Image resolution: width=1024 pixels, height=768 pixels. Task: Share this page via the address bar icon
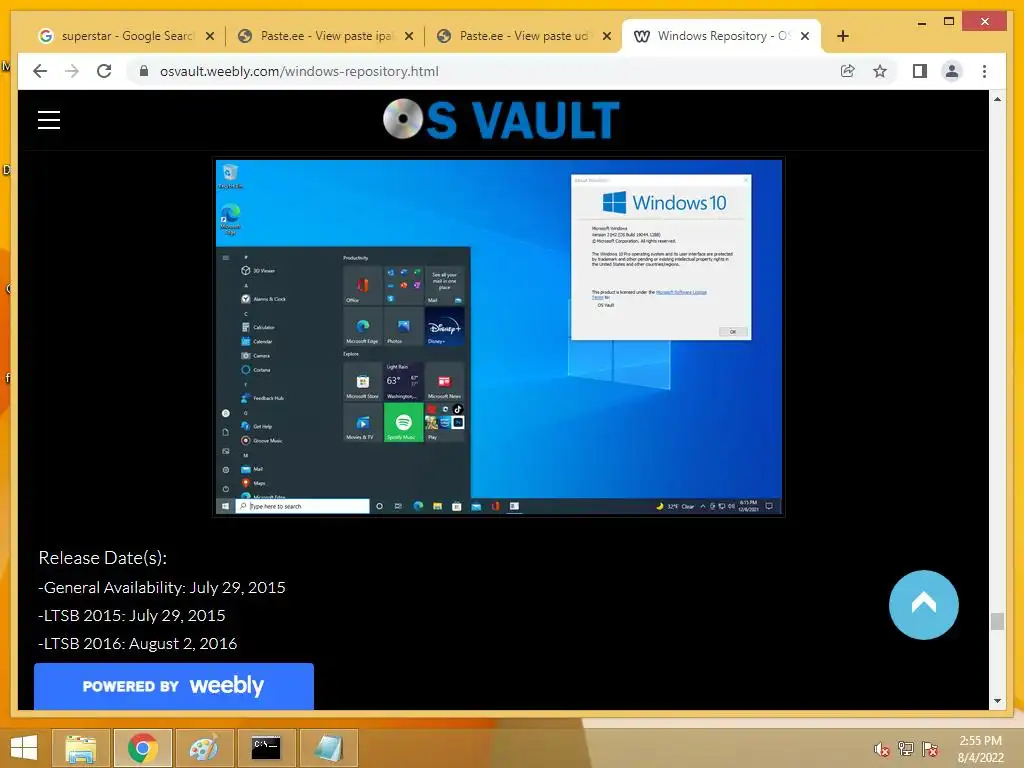pyautogui.click(x=848, y=71)
